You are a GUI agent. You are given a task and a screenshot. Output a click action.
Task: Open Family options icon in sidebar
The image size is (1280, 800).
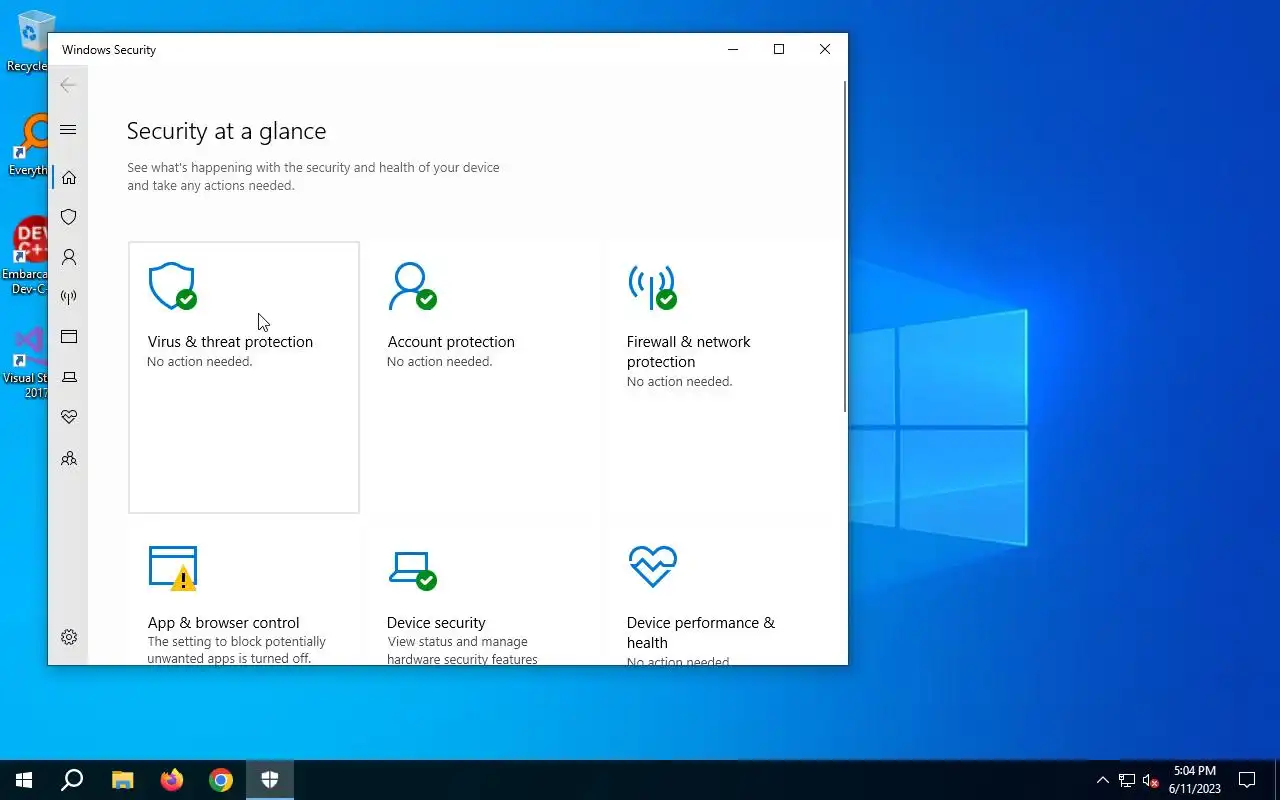(68, 459)
